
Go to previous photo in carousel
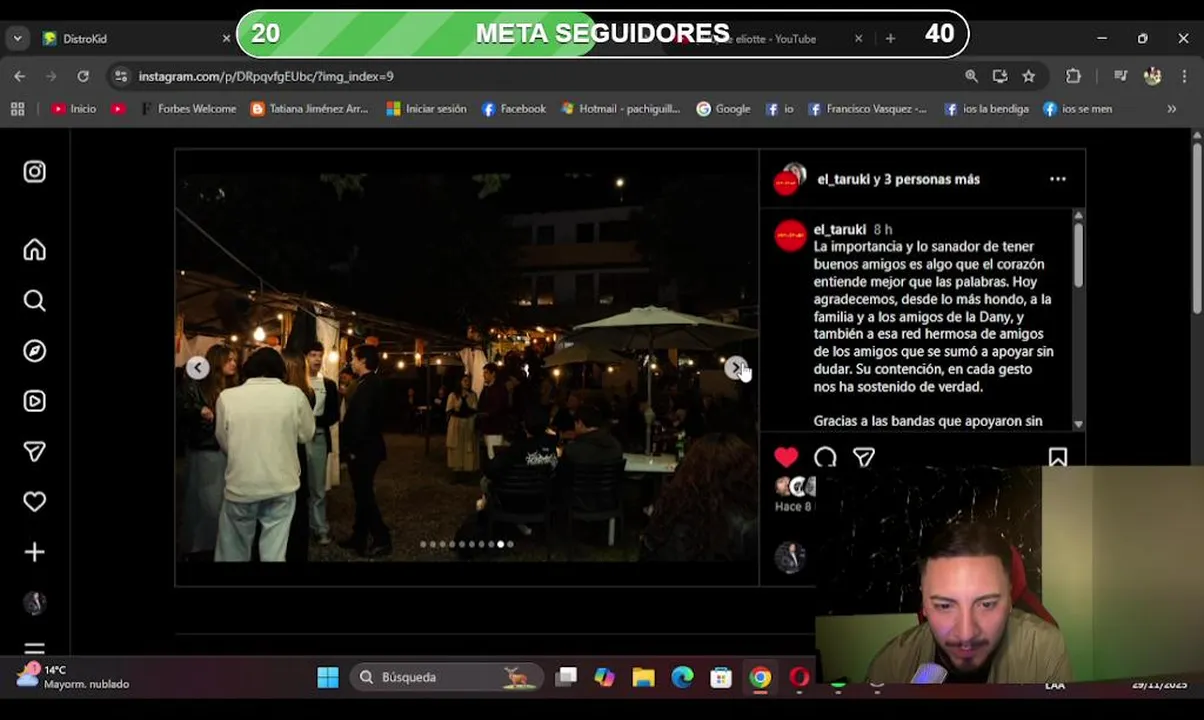(x=198, y=368)
